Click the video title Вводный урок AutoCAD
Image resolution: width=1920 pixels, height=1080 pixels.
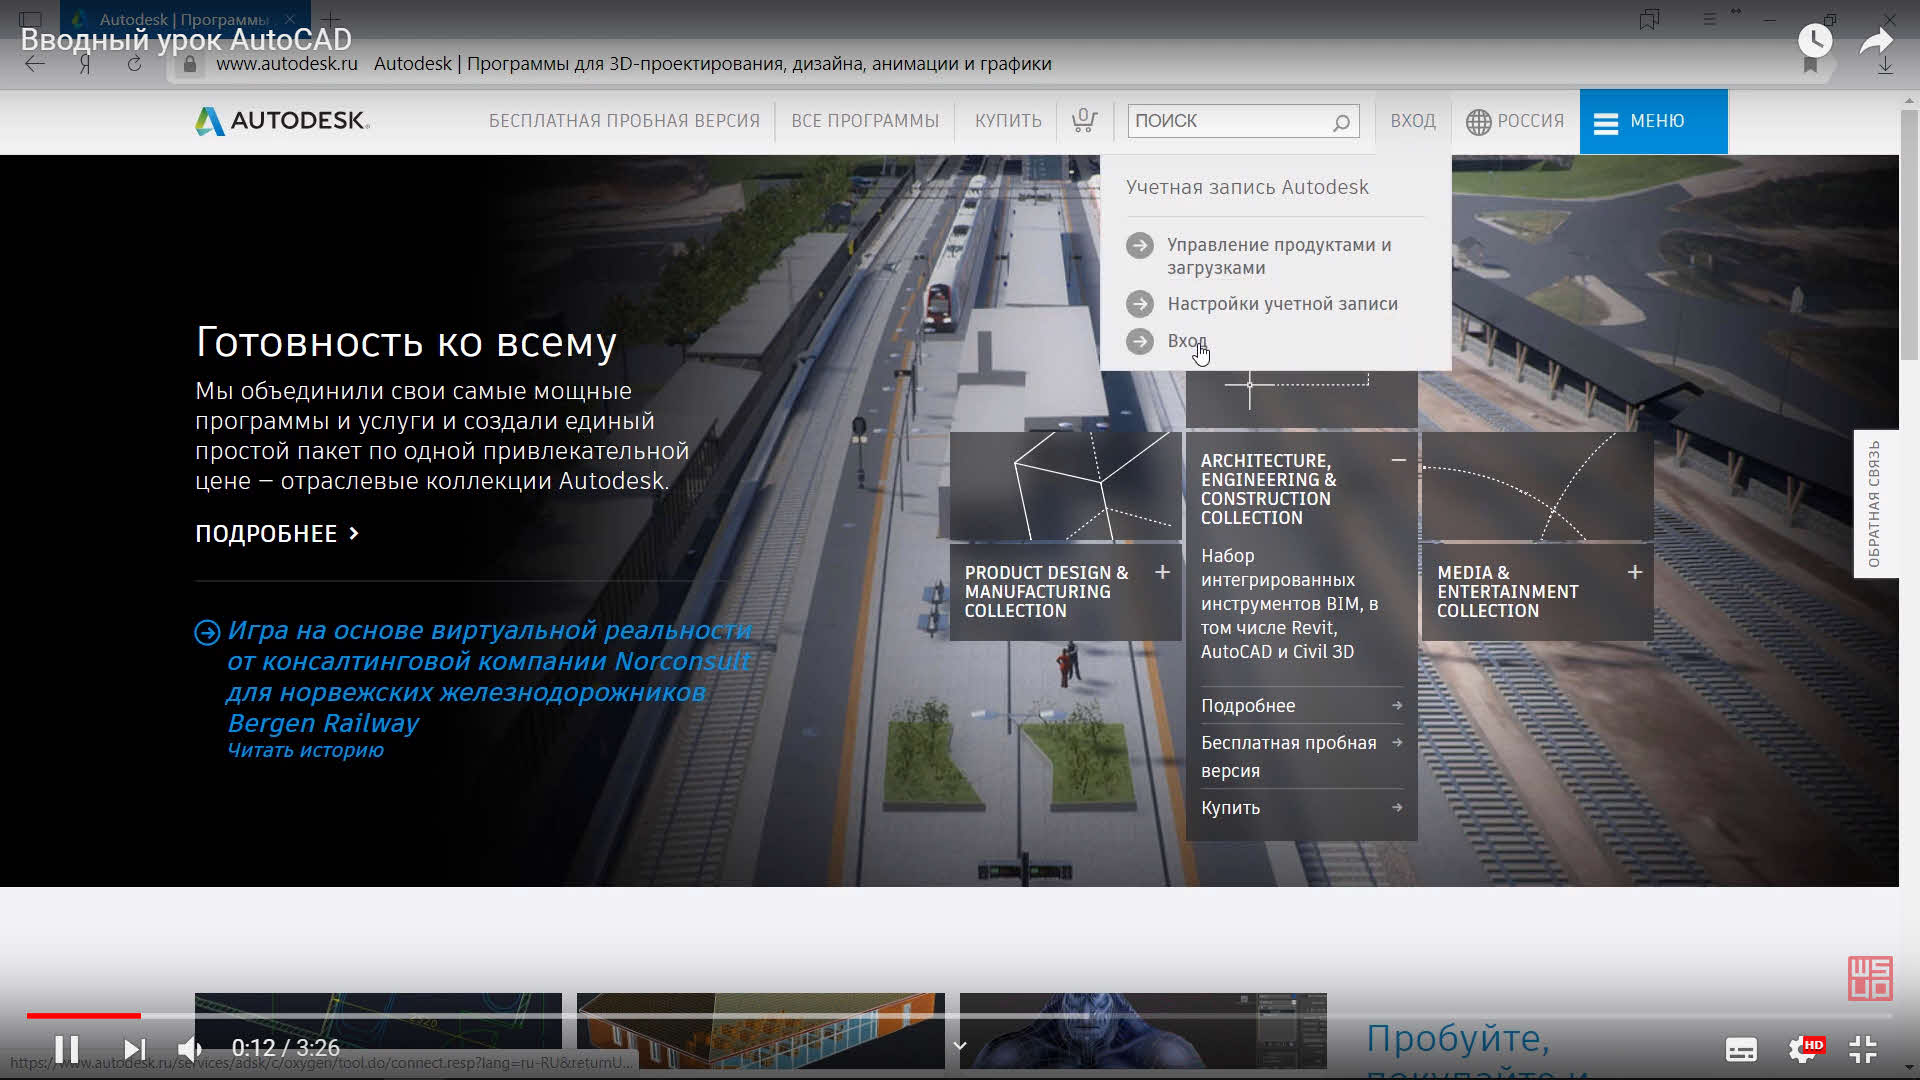(186, 40)
